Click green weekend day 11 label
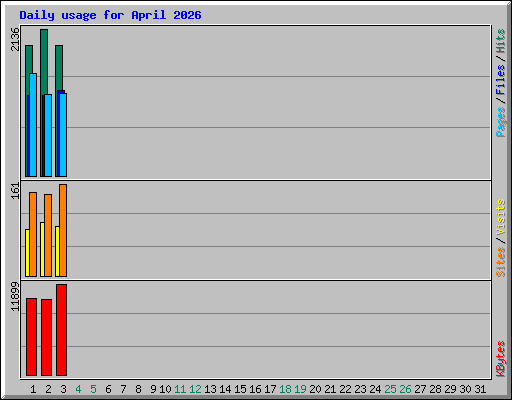 [x=180, y=389]
